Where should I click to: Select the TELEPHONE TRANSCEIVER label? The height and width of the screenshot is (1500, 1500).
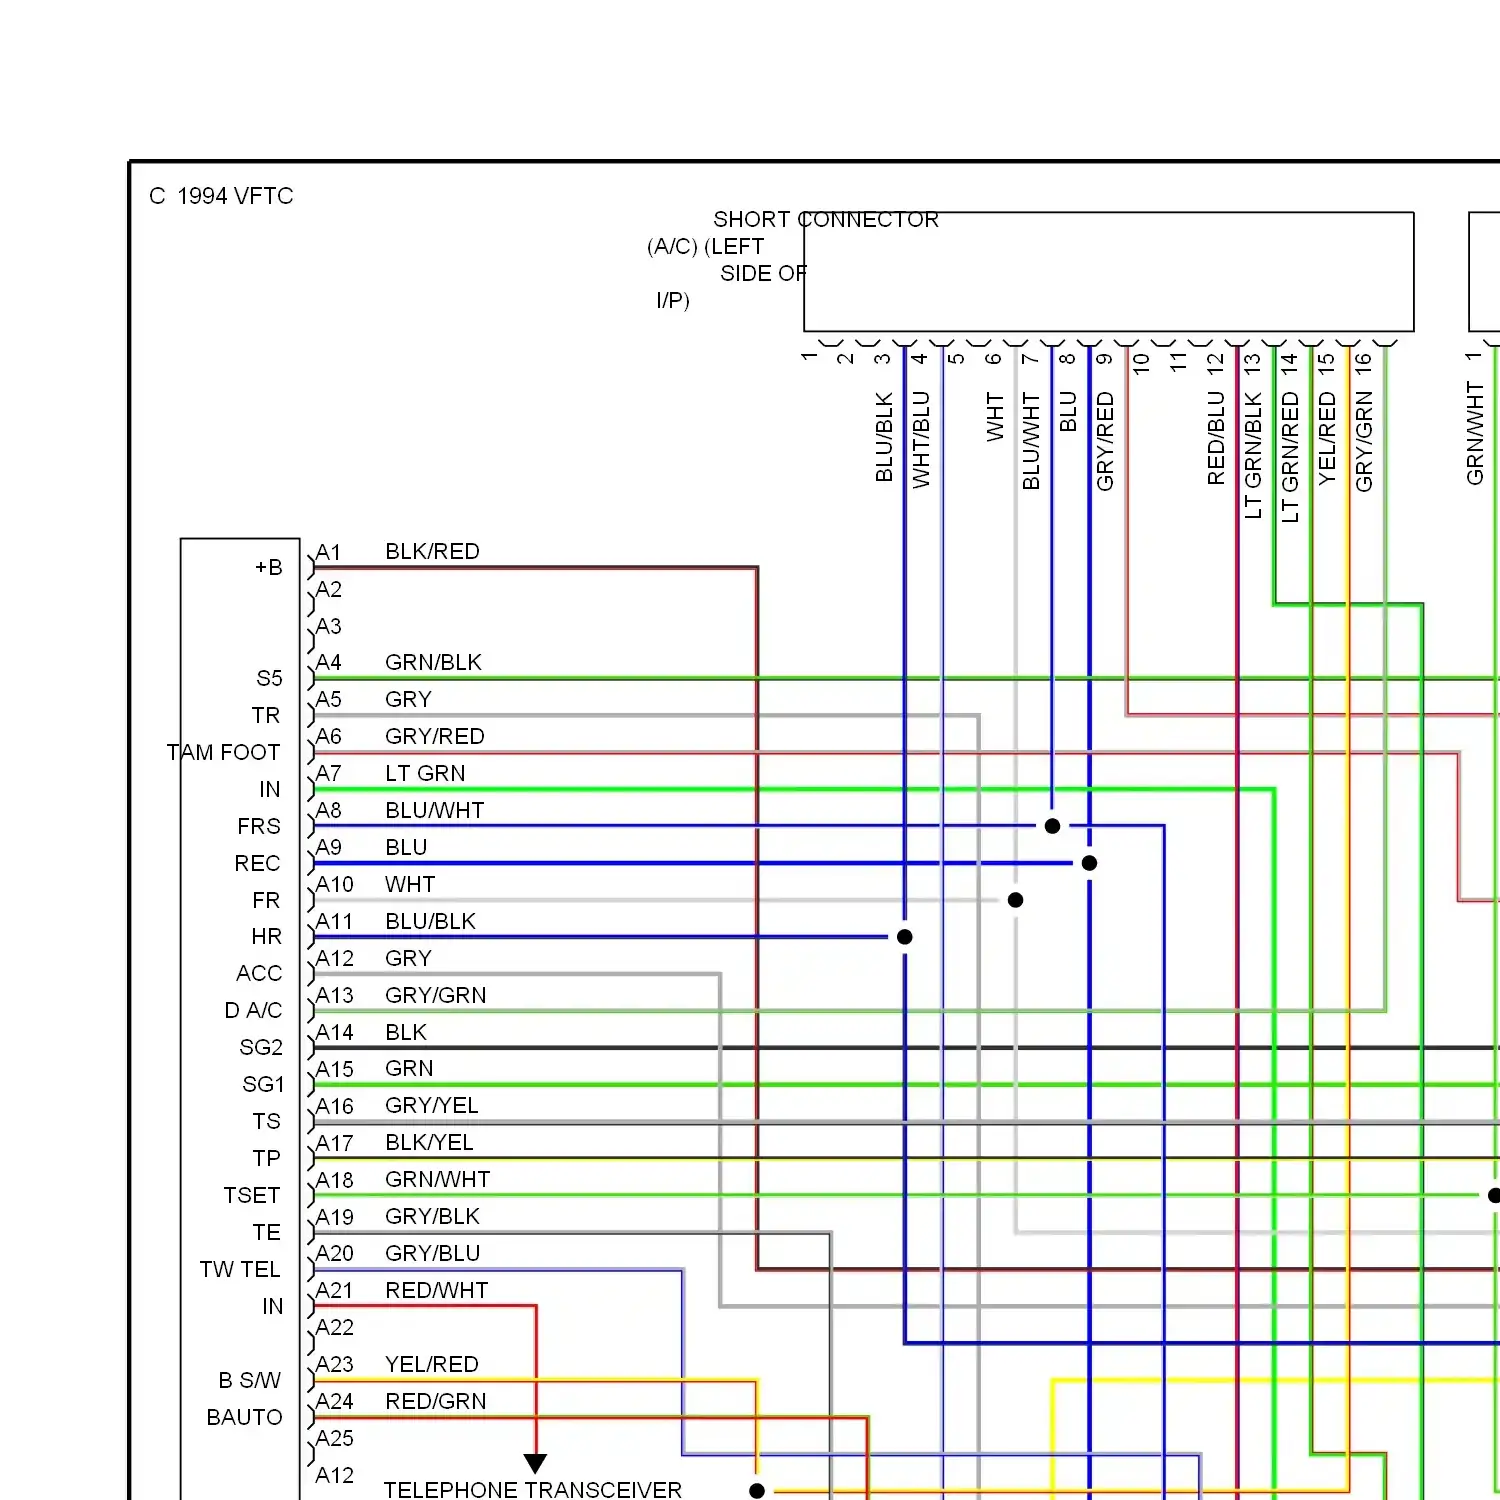point(532,1490)
